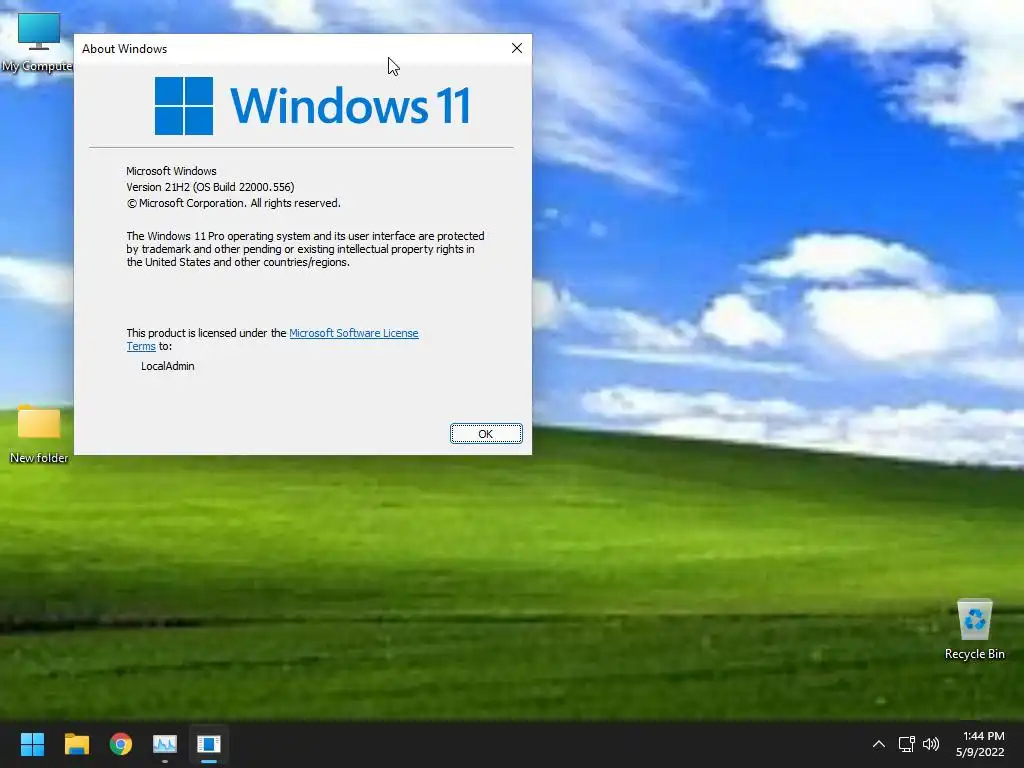
Task: Open File Explorer from the taskbar
Action: 76,744
